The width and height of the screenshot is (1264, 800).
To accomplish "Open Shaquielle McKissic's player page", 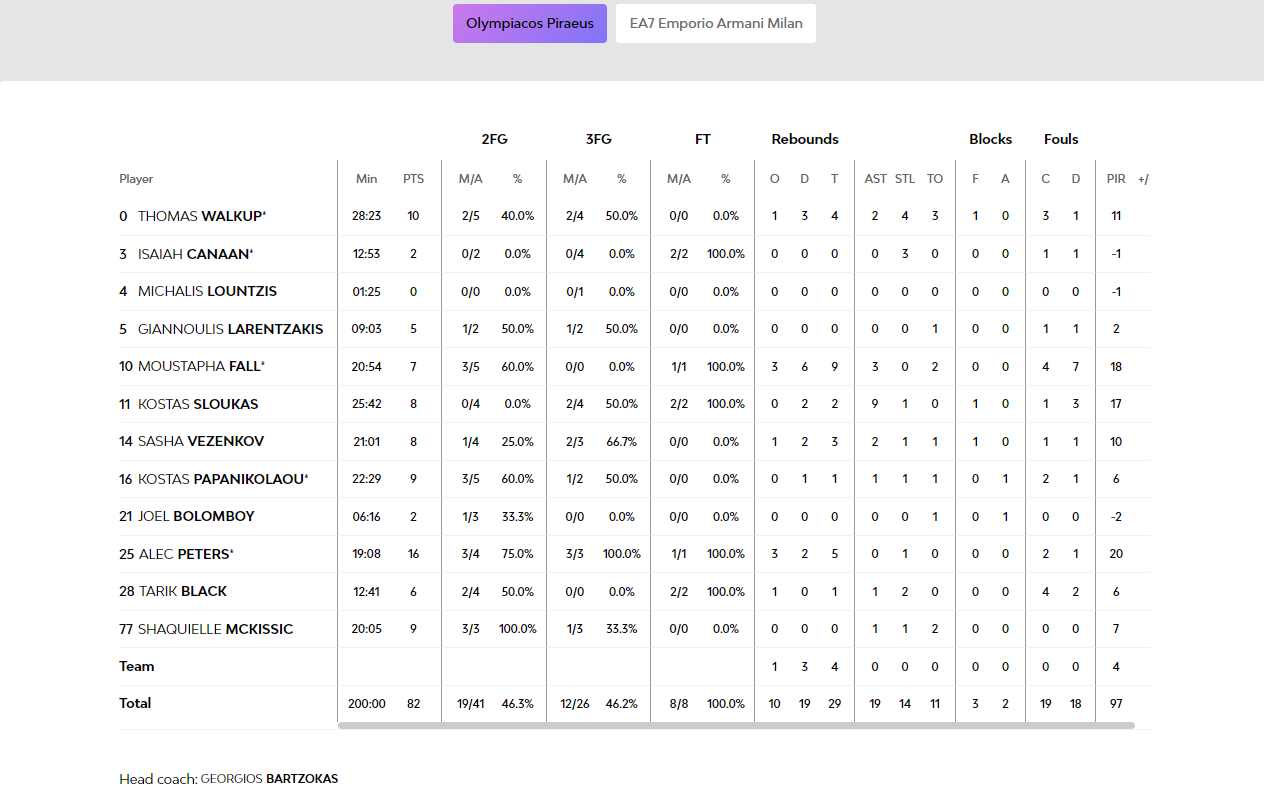I will [215, 629].
